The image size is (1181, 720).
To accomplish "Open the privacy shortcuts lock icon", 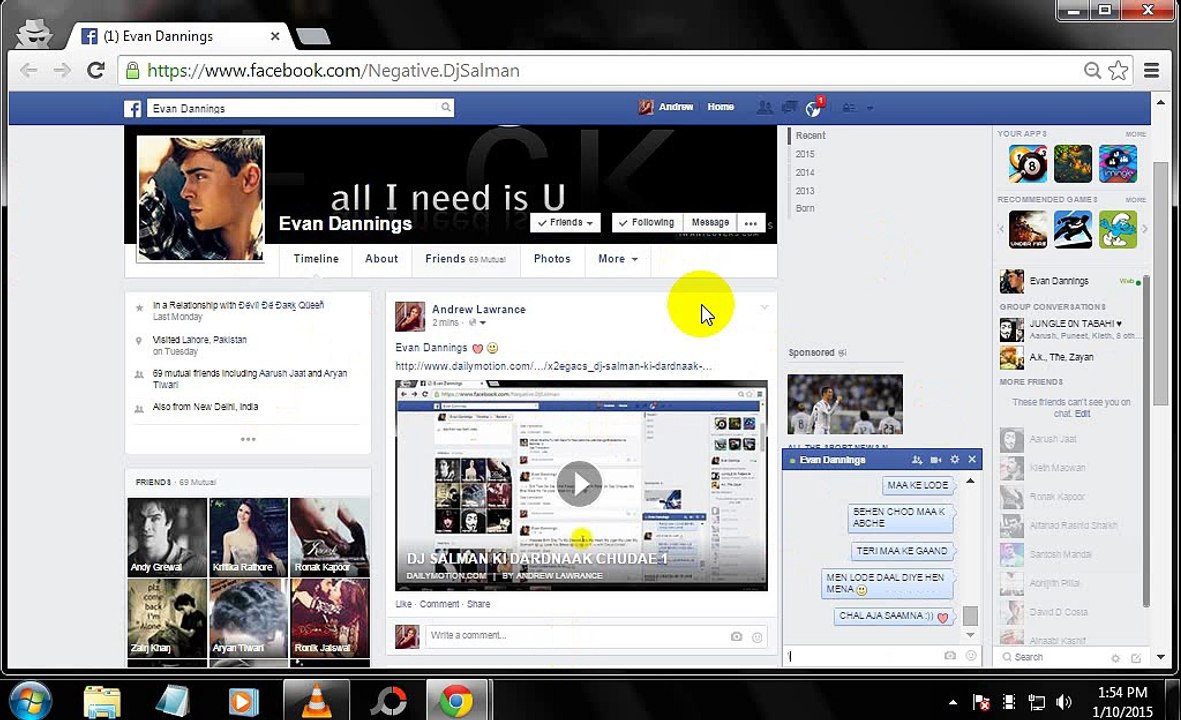I will [849, 108].
